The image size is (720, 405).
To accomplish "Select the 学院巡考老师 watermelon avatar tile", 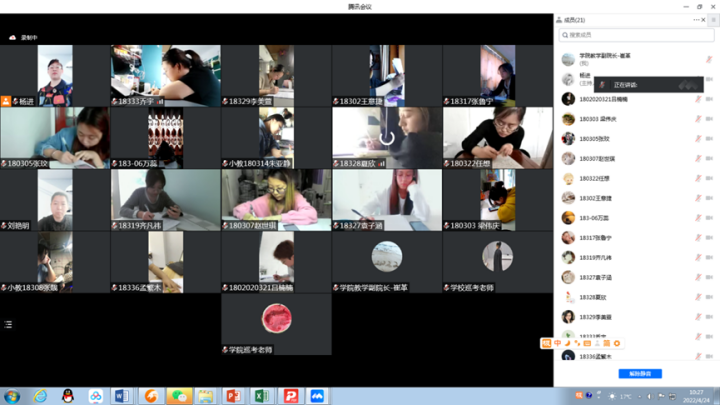I will (276, 324).
